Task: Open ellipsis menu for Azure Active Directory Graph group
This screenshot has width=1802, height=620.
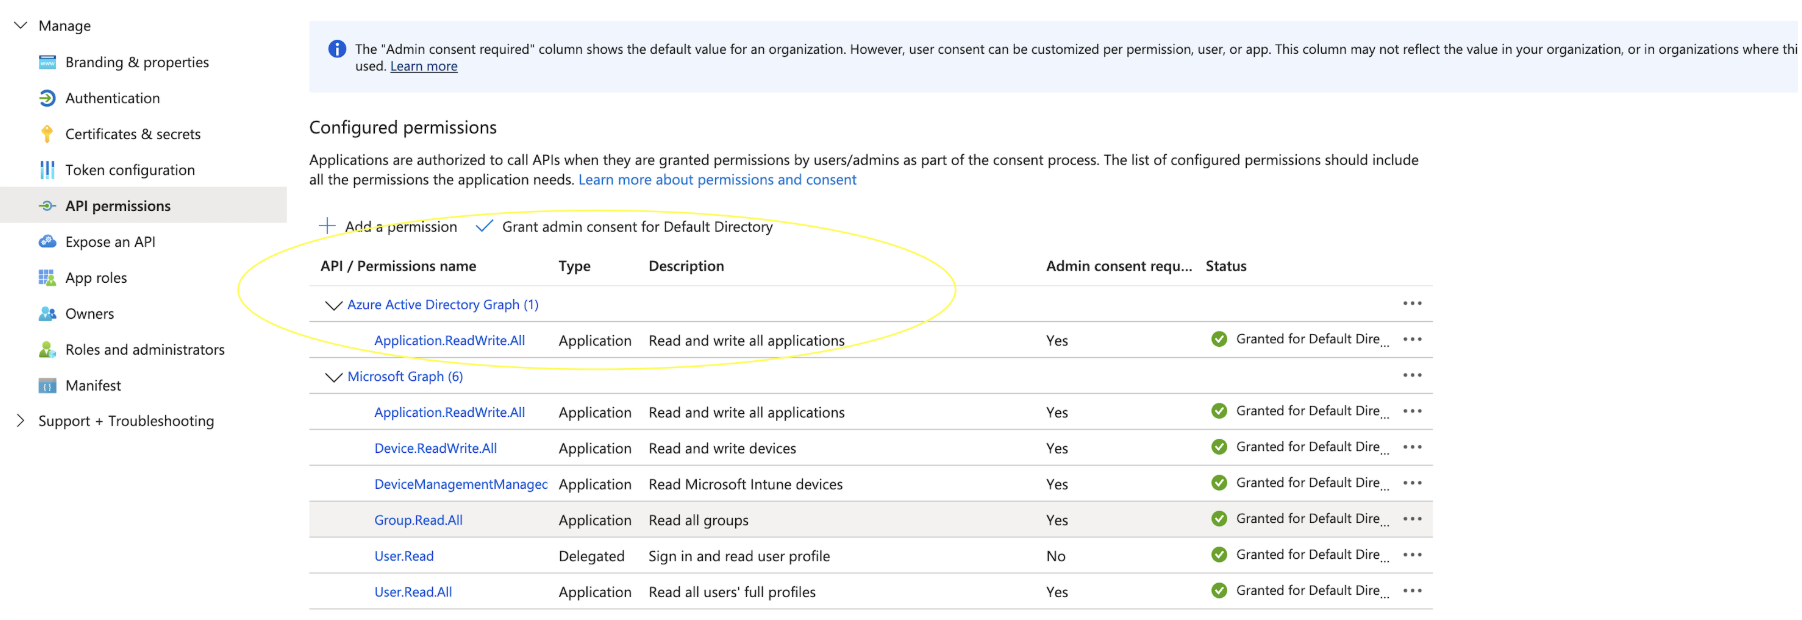Action: [1412, 303]
